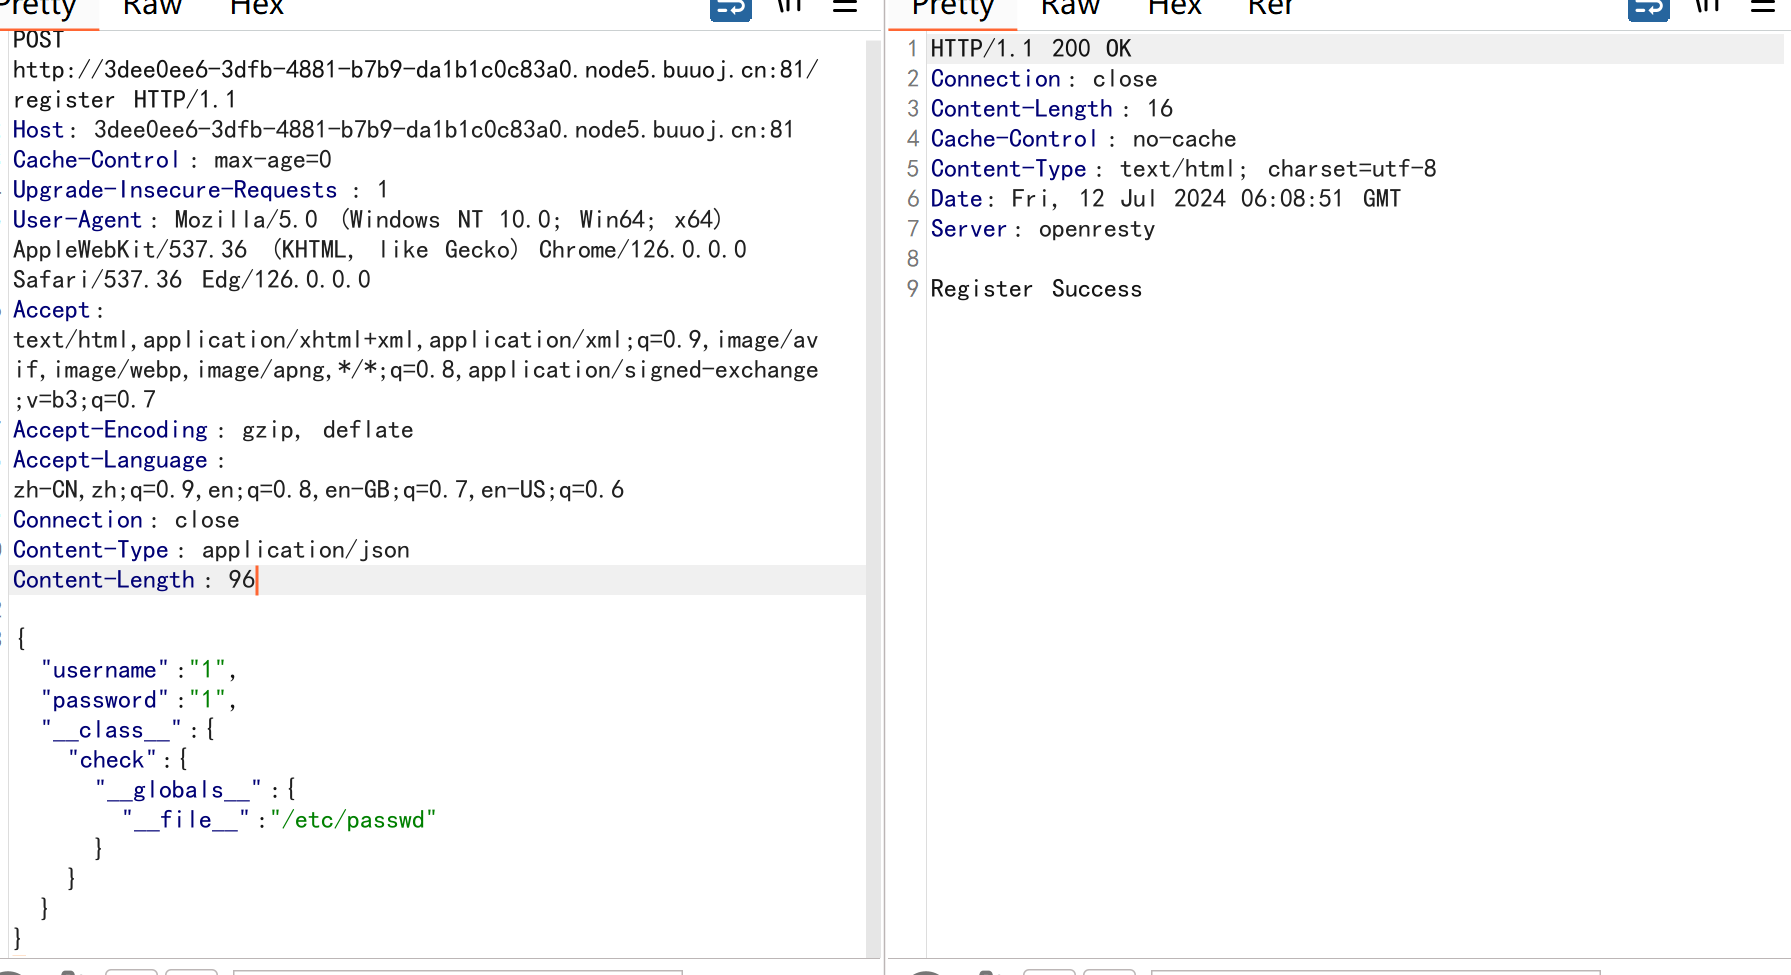Switch request view to Raw tab
The image size is (1791, 975).
click(x=152, y=8)
